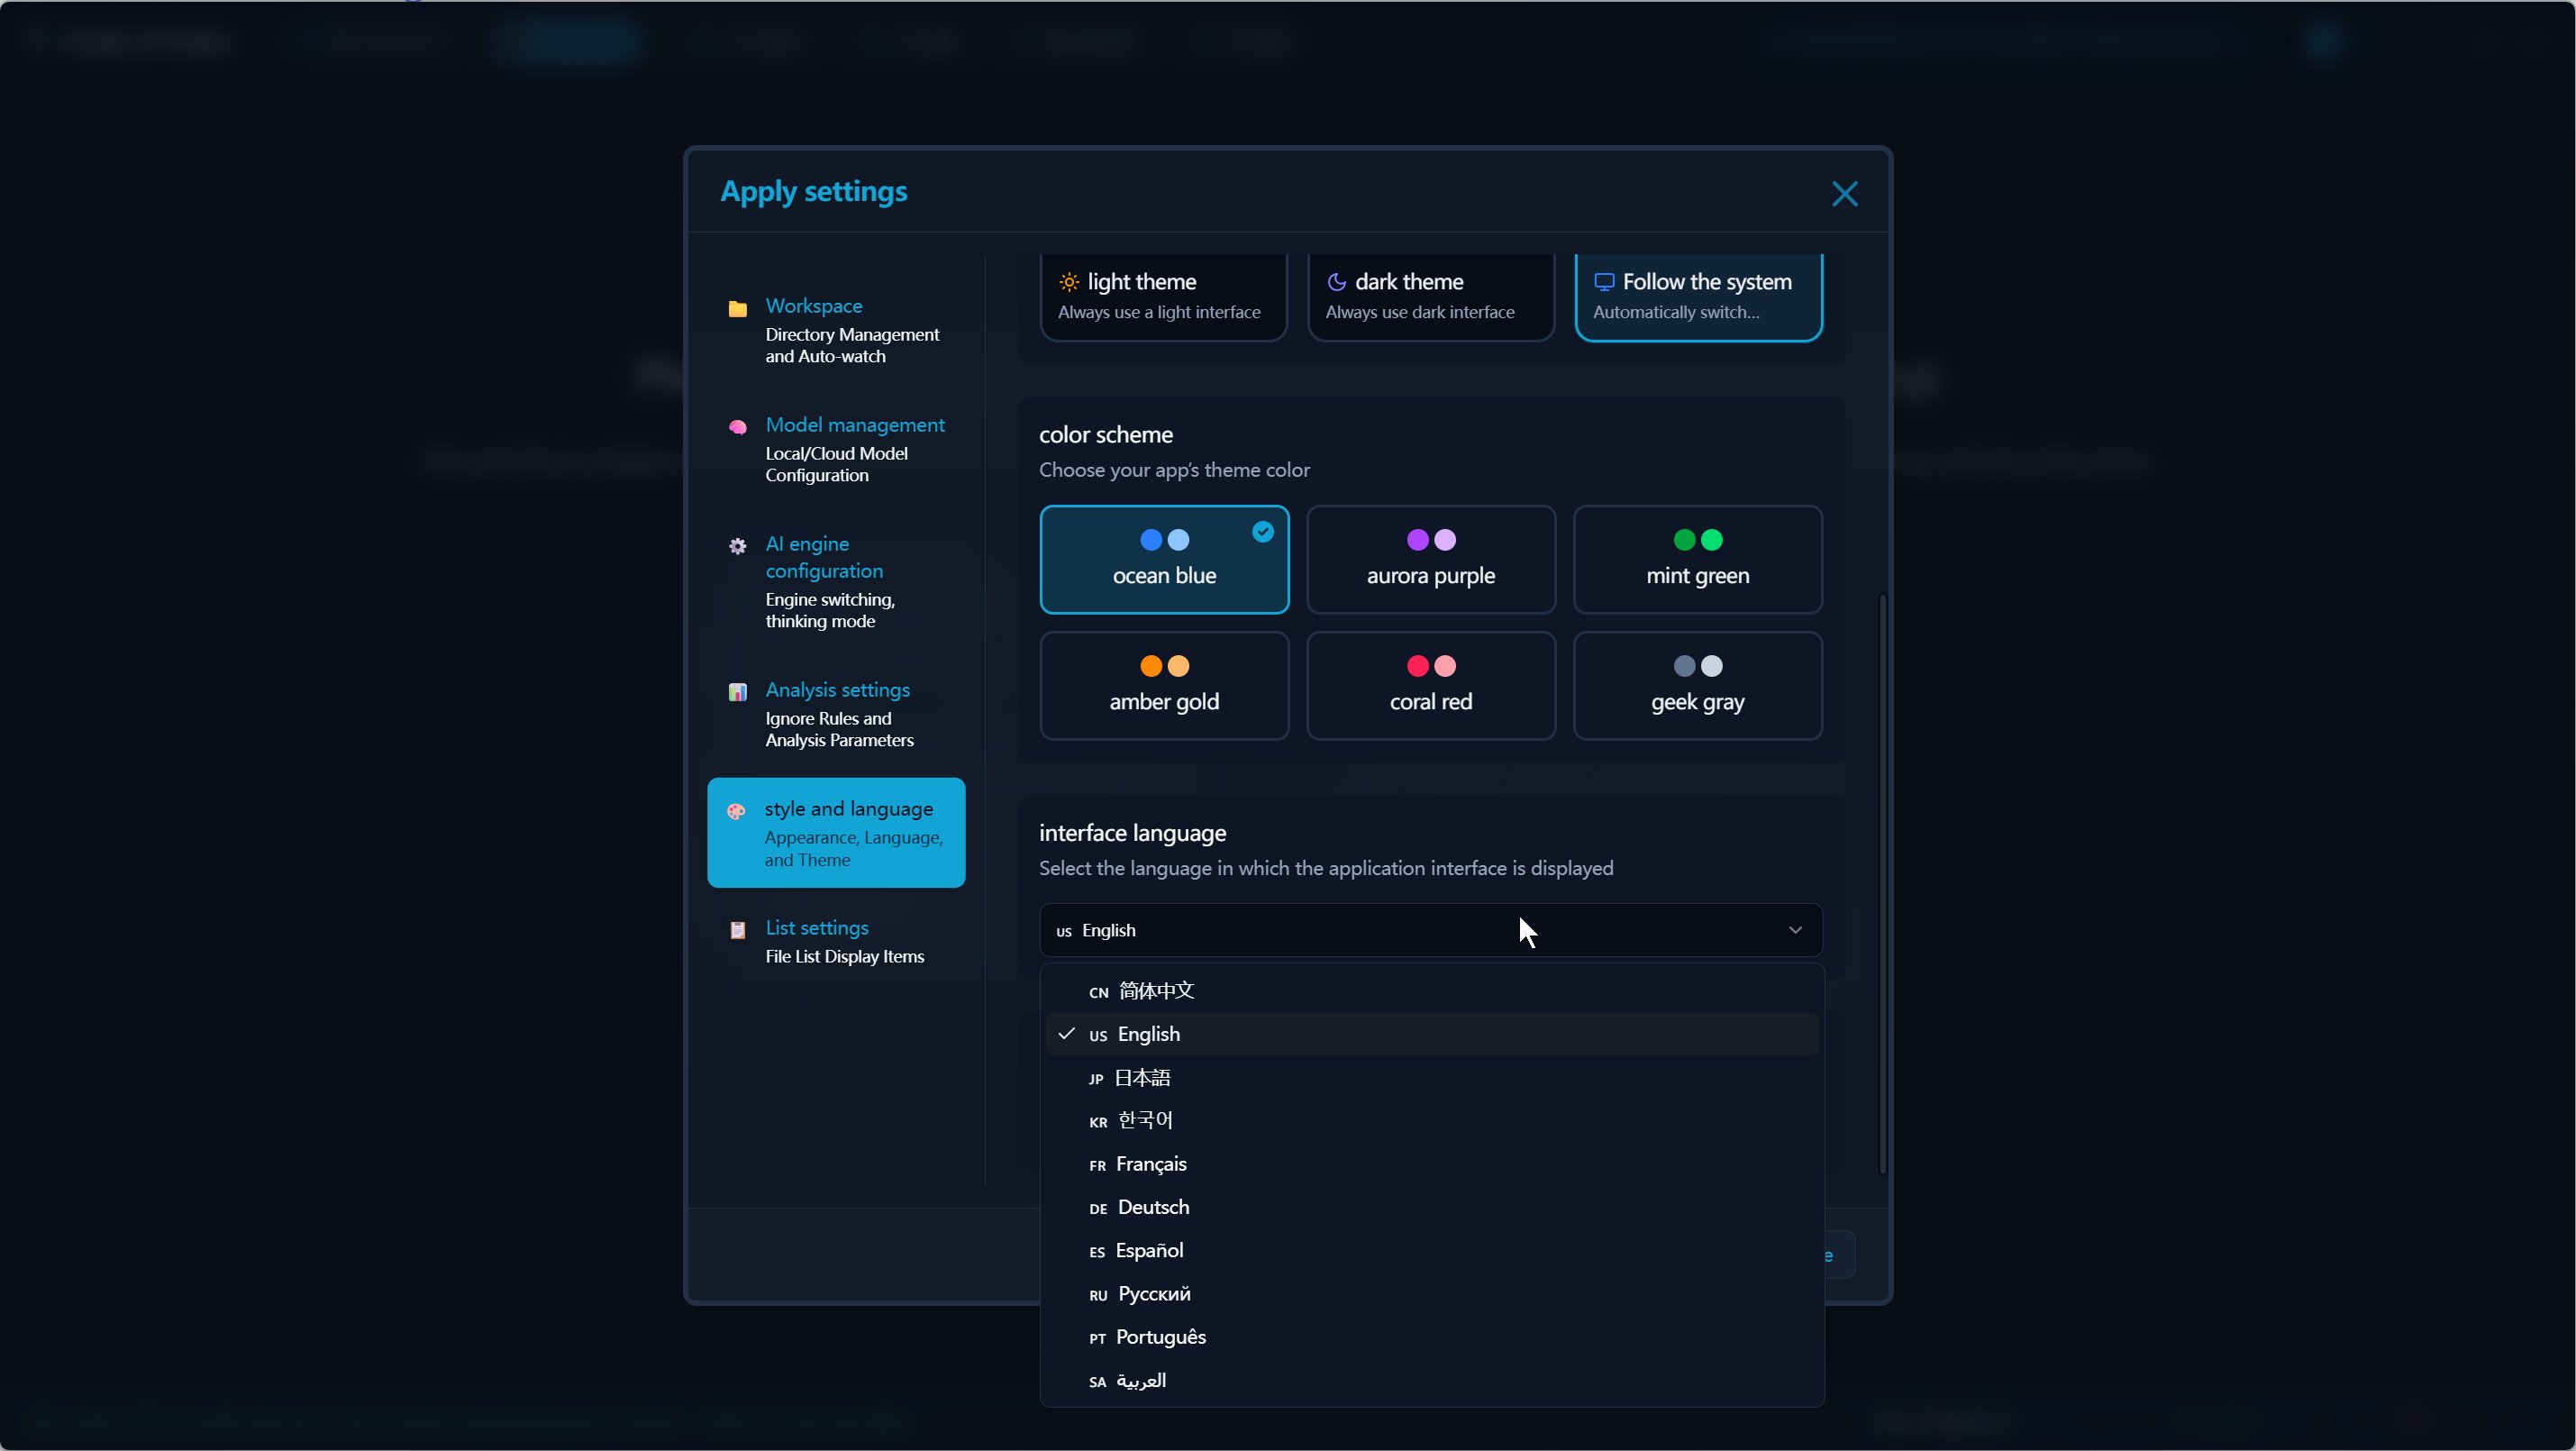Click the moon icon on dark theme

pos(1337,282)
